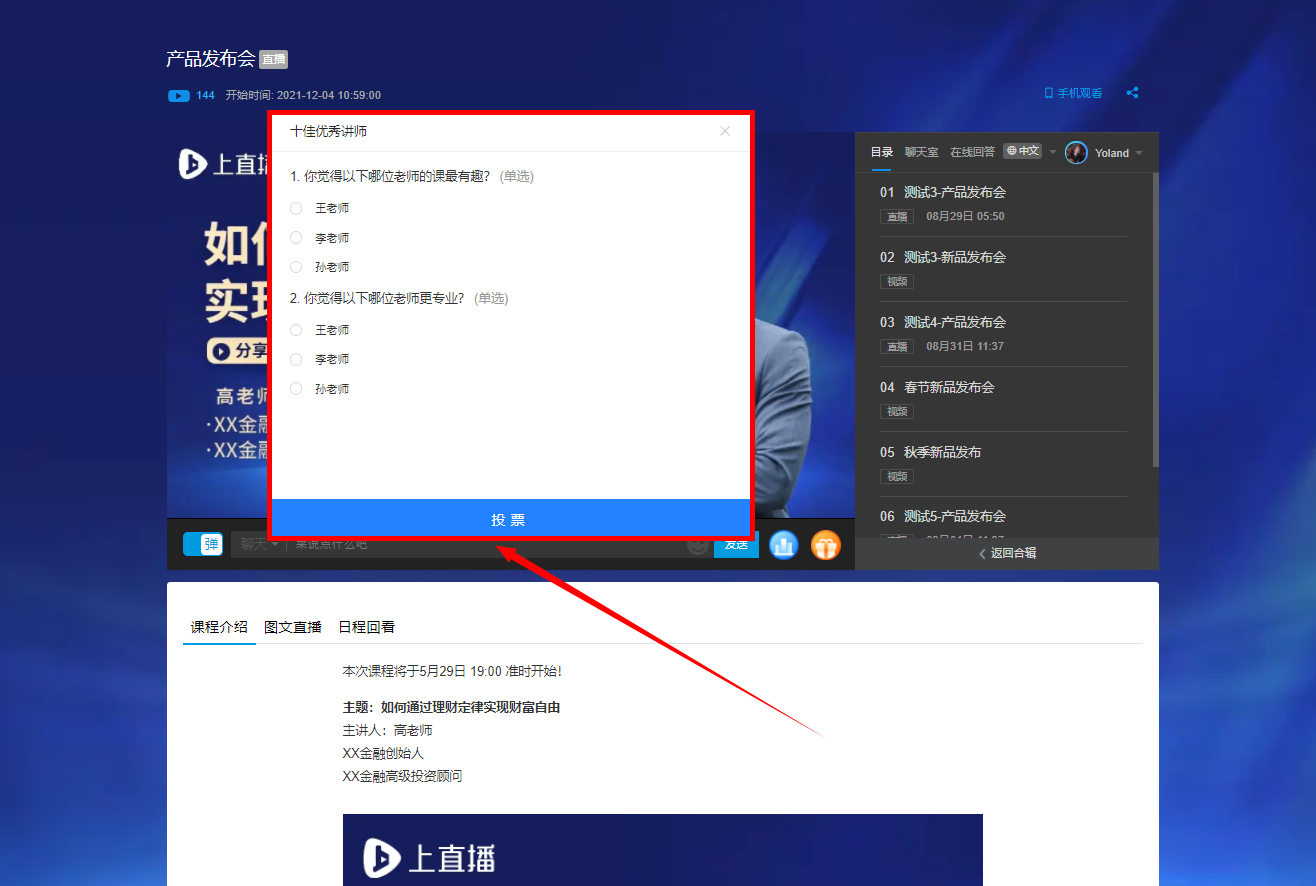Click the 上直播 banner image in course intro

[x=662, y=850]
